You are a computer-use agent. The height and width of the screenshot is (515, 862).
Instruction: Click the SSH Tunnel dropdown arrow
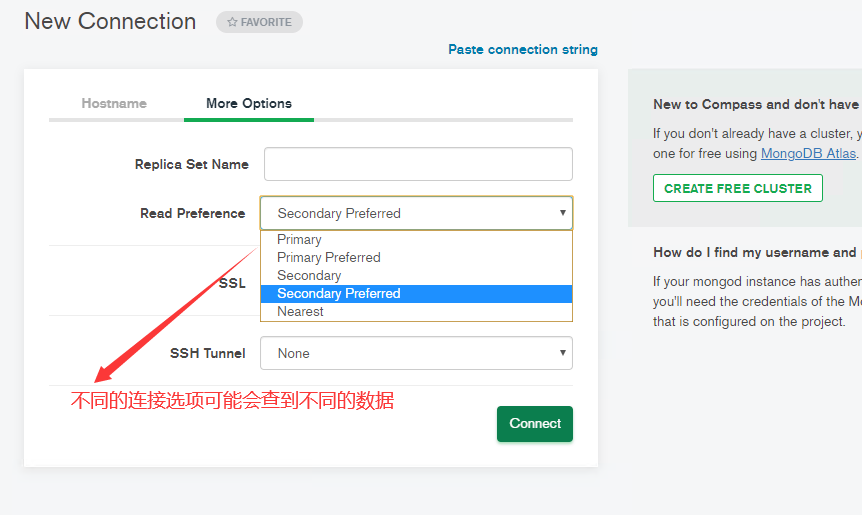pyautogui.click(x=564, y=353)
